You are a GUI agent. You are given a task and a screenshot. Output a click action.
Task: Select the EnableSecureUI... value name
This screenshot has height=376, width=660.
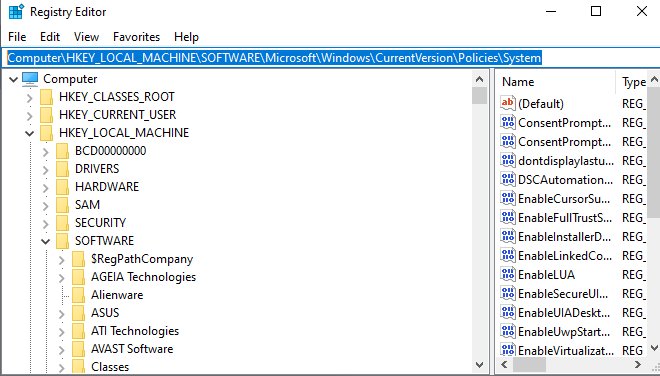pos(563,293)
